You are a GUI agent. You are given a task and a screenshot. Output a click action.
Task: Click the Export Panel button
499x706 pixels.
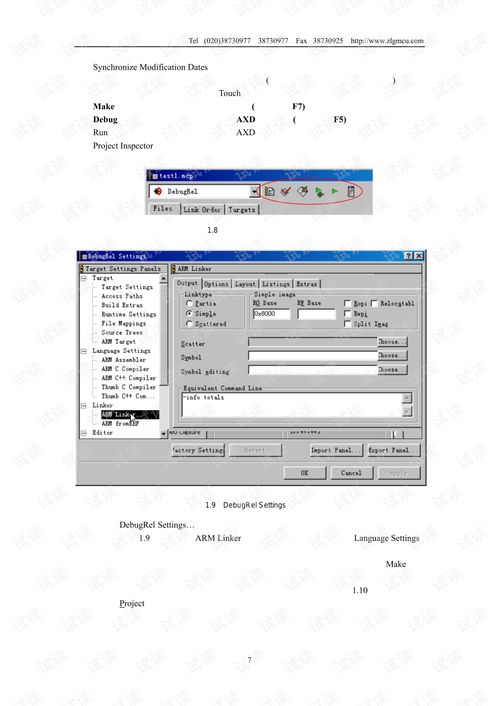[393, 450]
